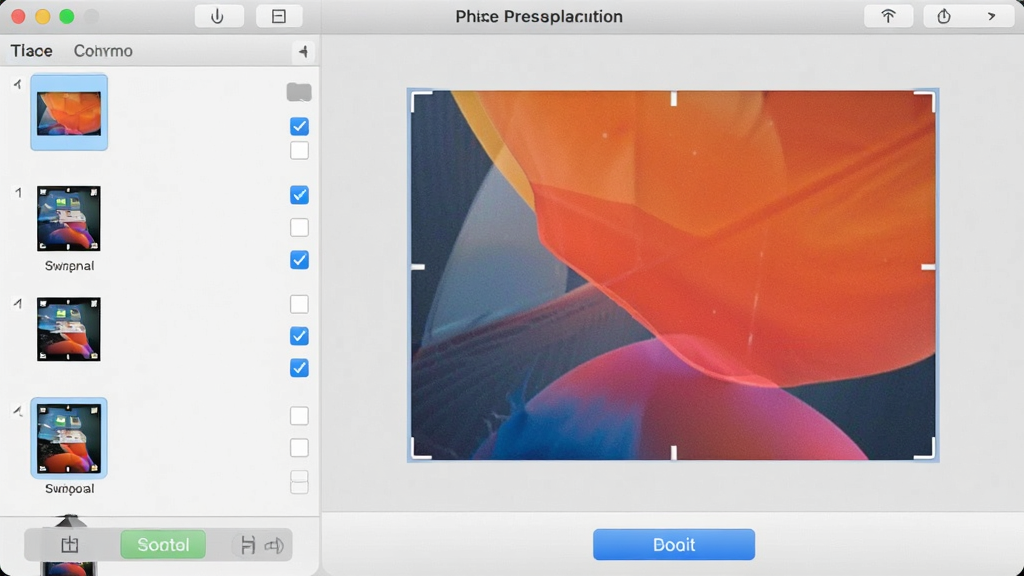
Task: Click the top center crop handle
Action: (674, 99)
